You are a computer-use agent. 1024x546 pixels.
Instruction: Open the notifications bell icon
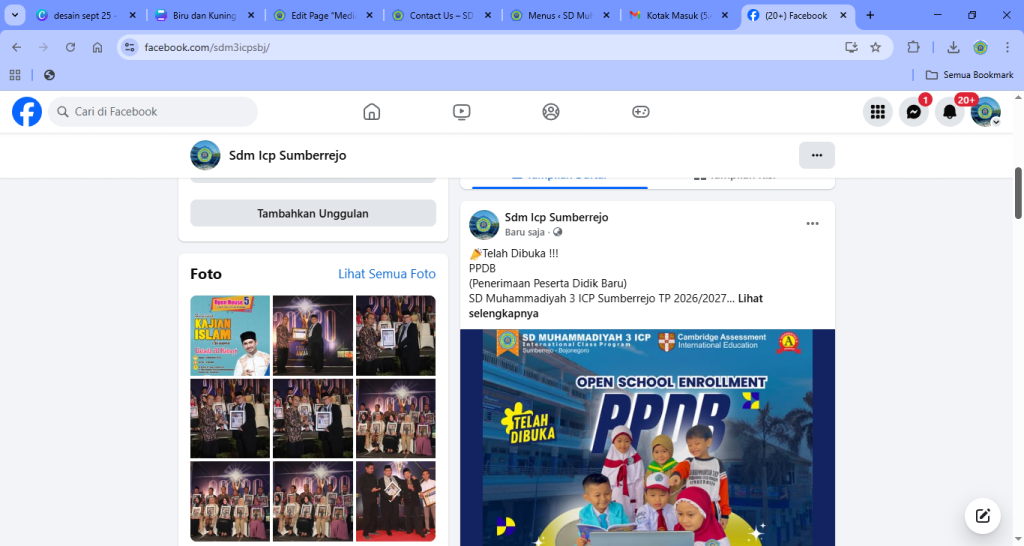pos(950,112)
